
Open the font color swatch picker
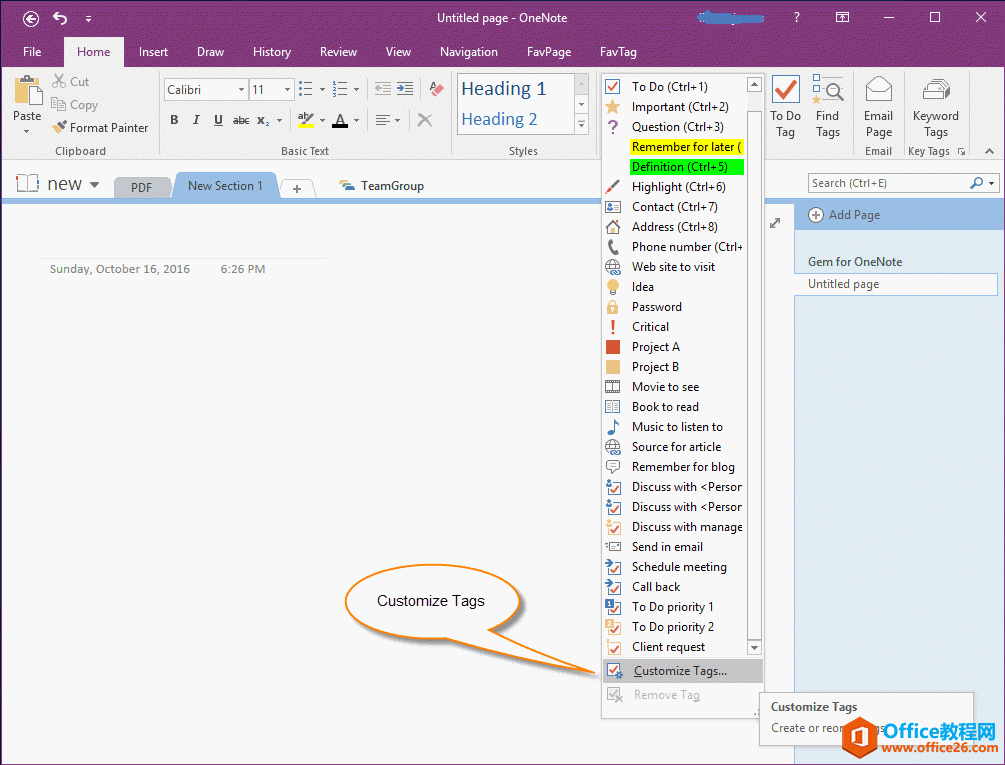pos(355,120)
